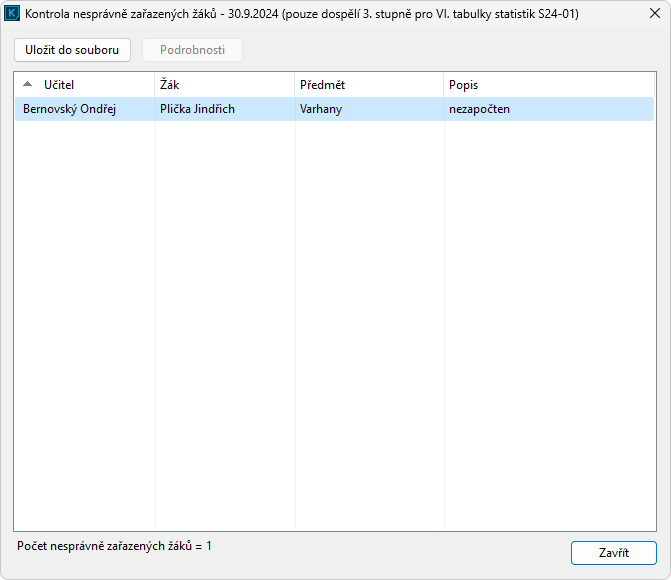Click the K application icon in title bar

coord(13,15)
